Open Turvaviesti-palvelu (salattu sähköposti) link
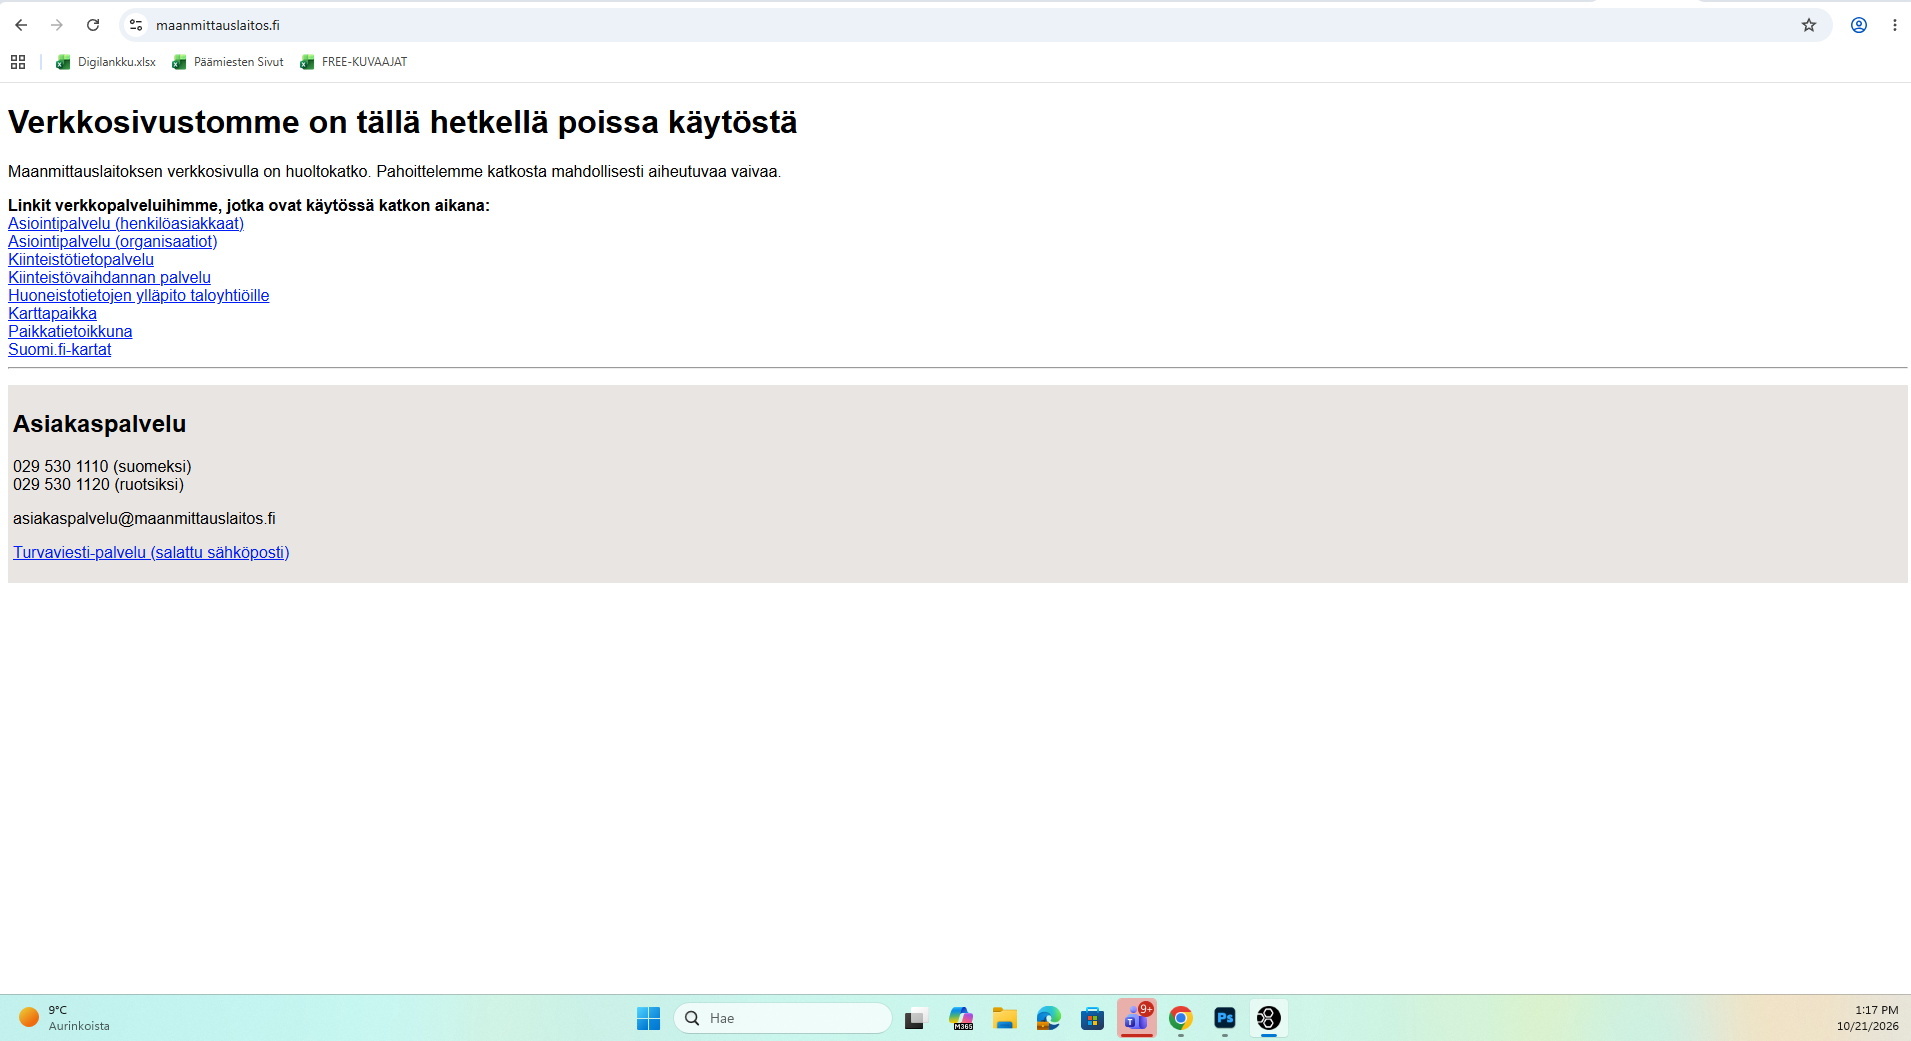 (151, 552)
